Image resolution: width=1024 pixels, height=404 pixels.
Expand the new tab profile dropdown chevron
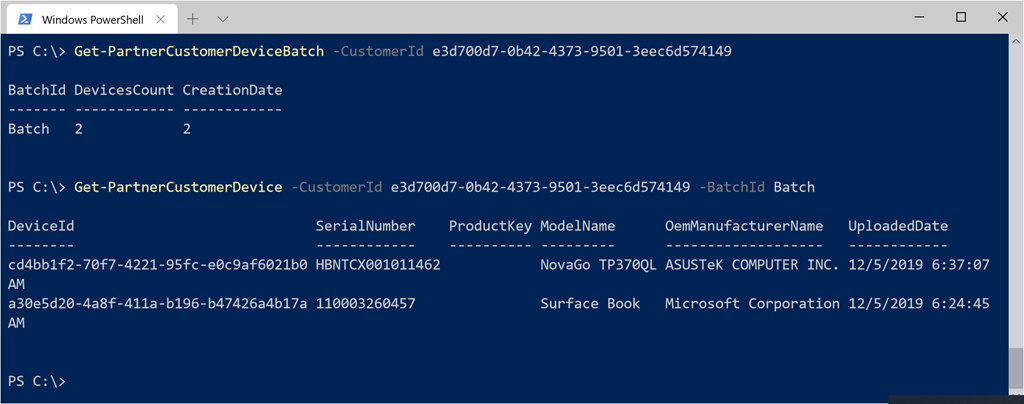222,18
